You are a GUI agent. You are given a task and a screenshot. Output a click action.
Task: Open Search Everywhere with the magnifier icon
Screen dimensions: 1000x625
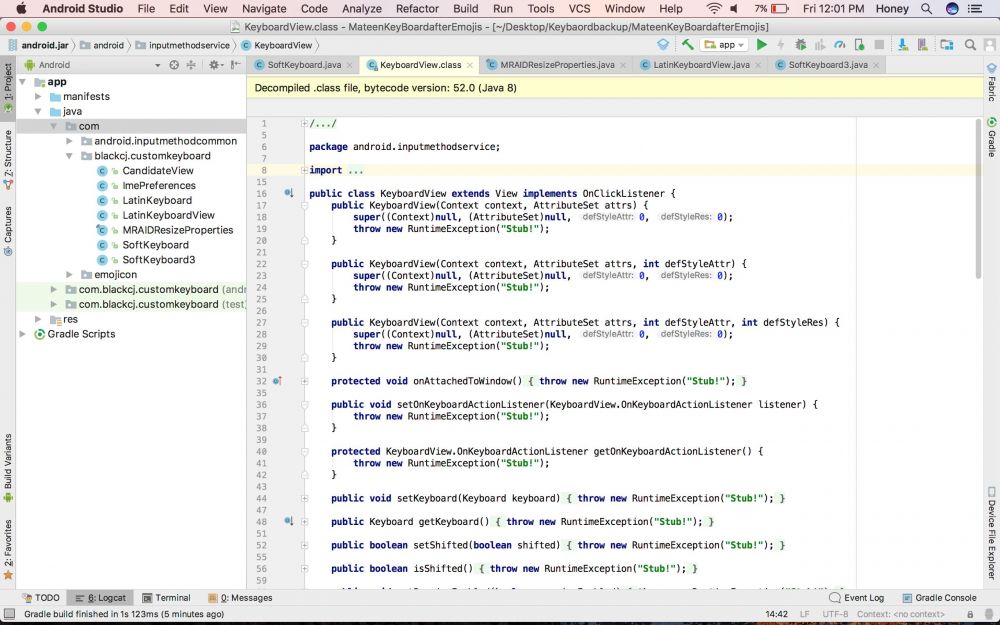968,44
